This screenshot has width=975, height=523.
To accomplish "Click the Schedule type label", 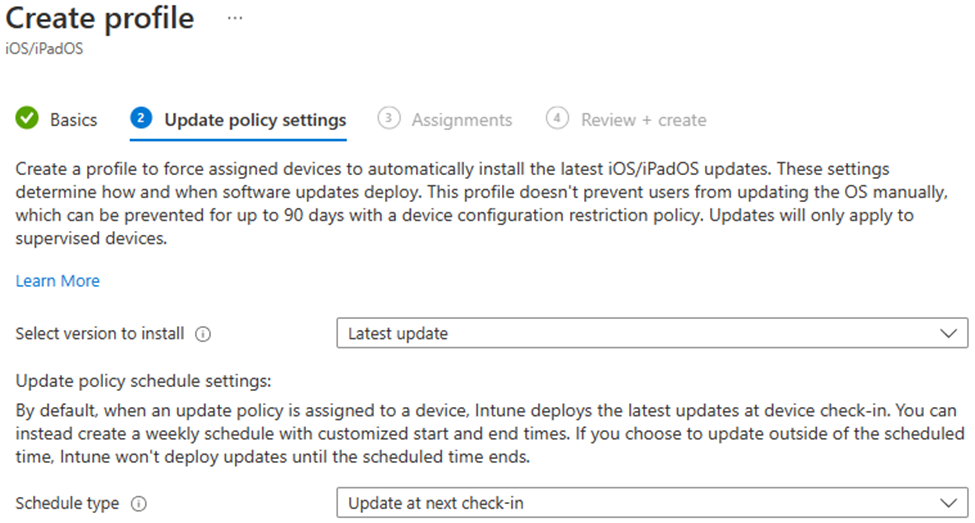I will [67, 503].
